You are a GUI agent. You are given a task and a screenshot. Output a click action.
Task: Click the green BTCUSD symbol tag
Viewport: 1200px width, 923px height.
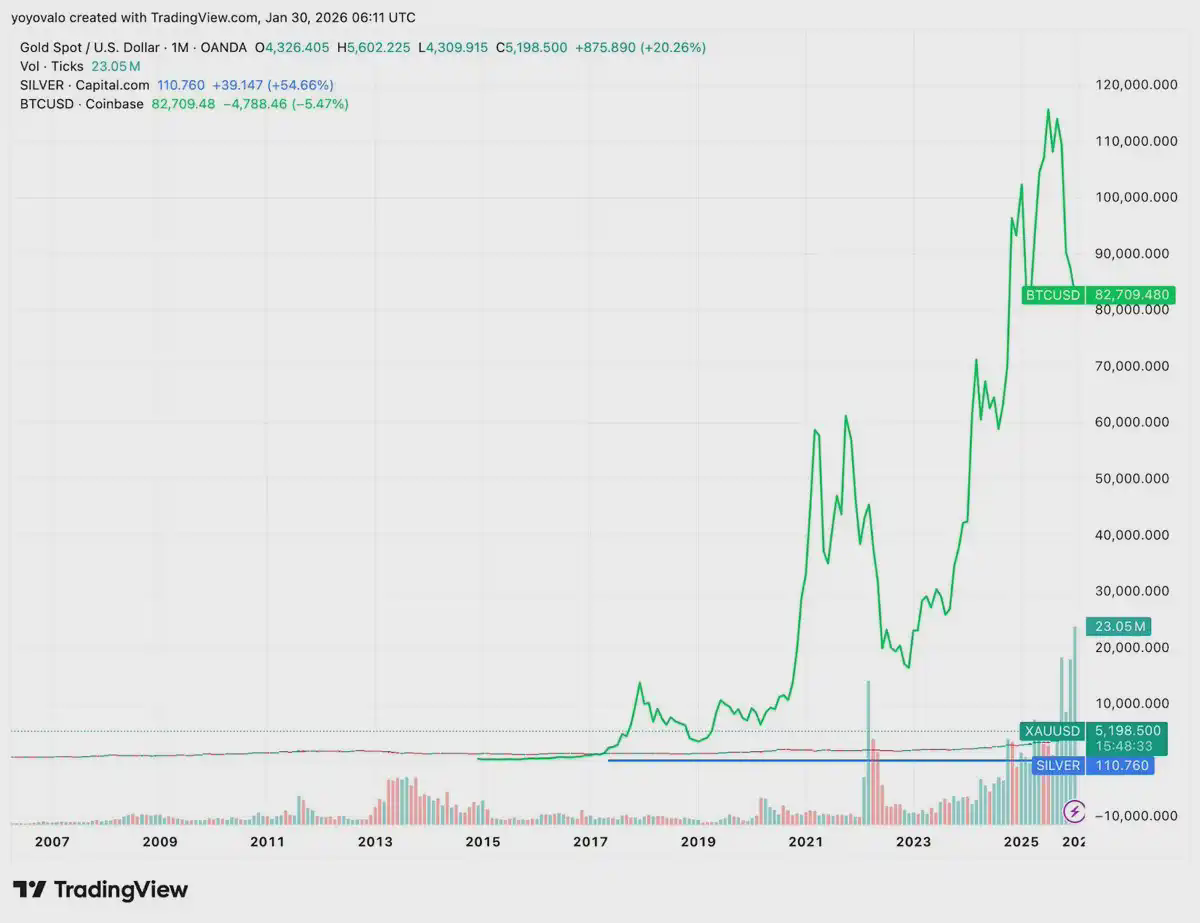1053,295
